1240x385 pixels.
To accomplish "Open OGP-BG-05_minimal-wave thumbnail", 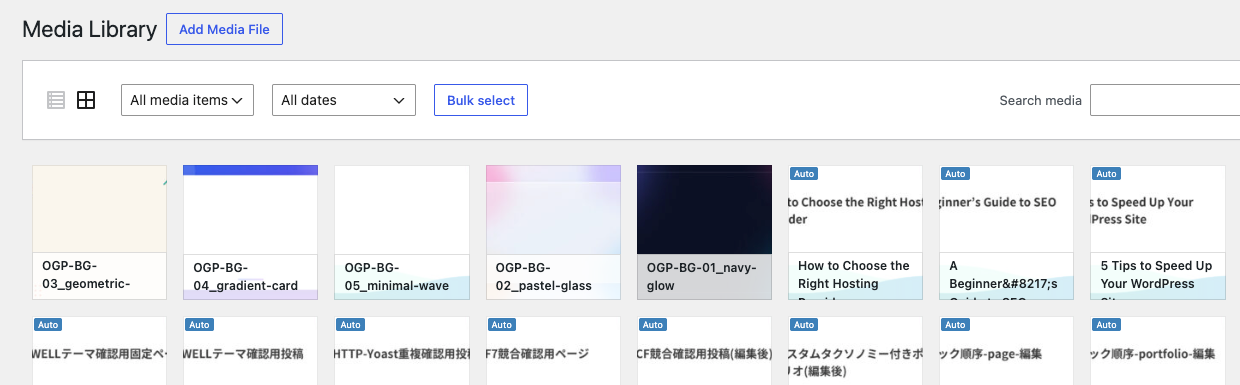I will click(x=402, y=232).
